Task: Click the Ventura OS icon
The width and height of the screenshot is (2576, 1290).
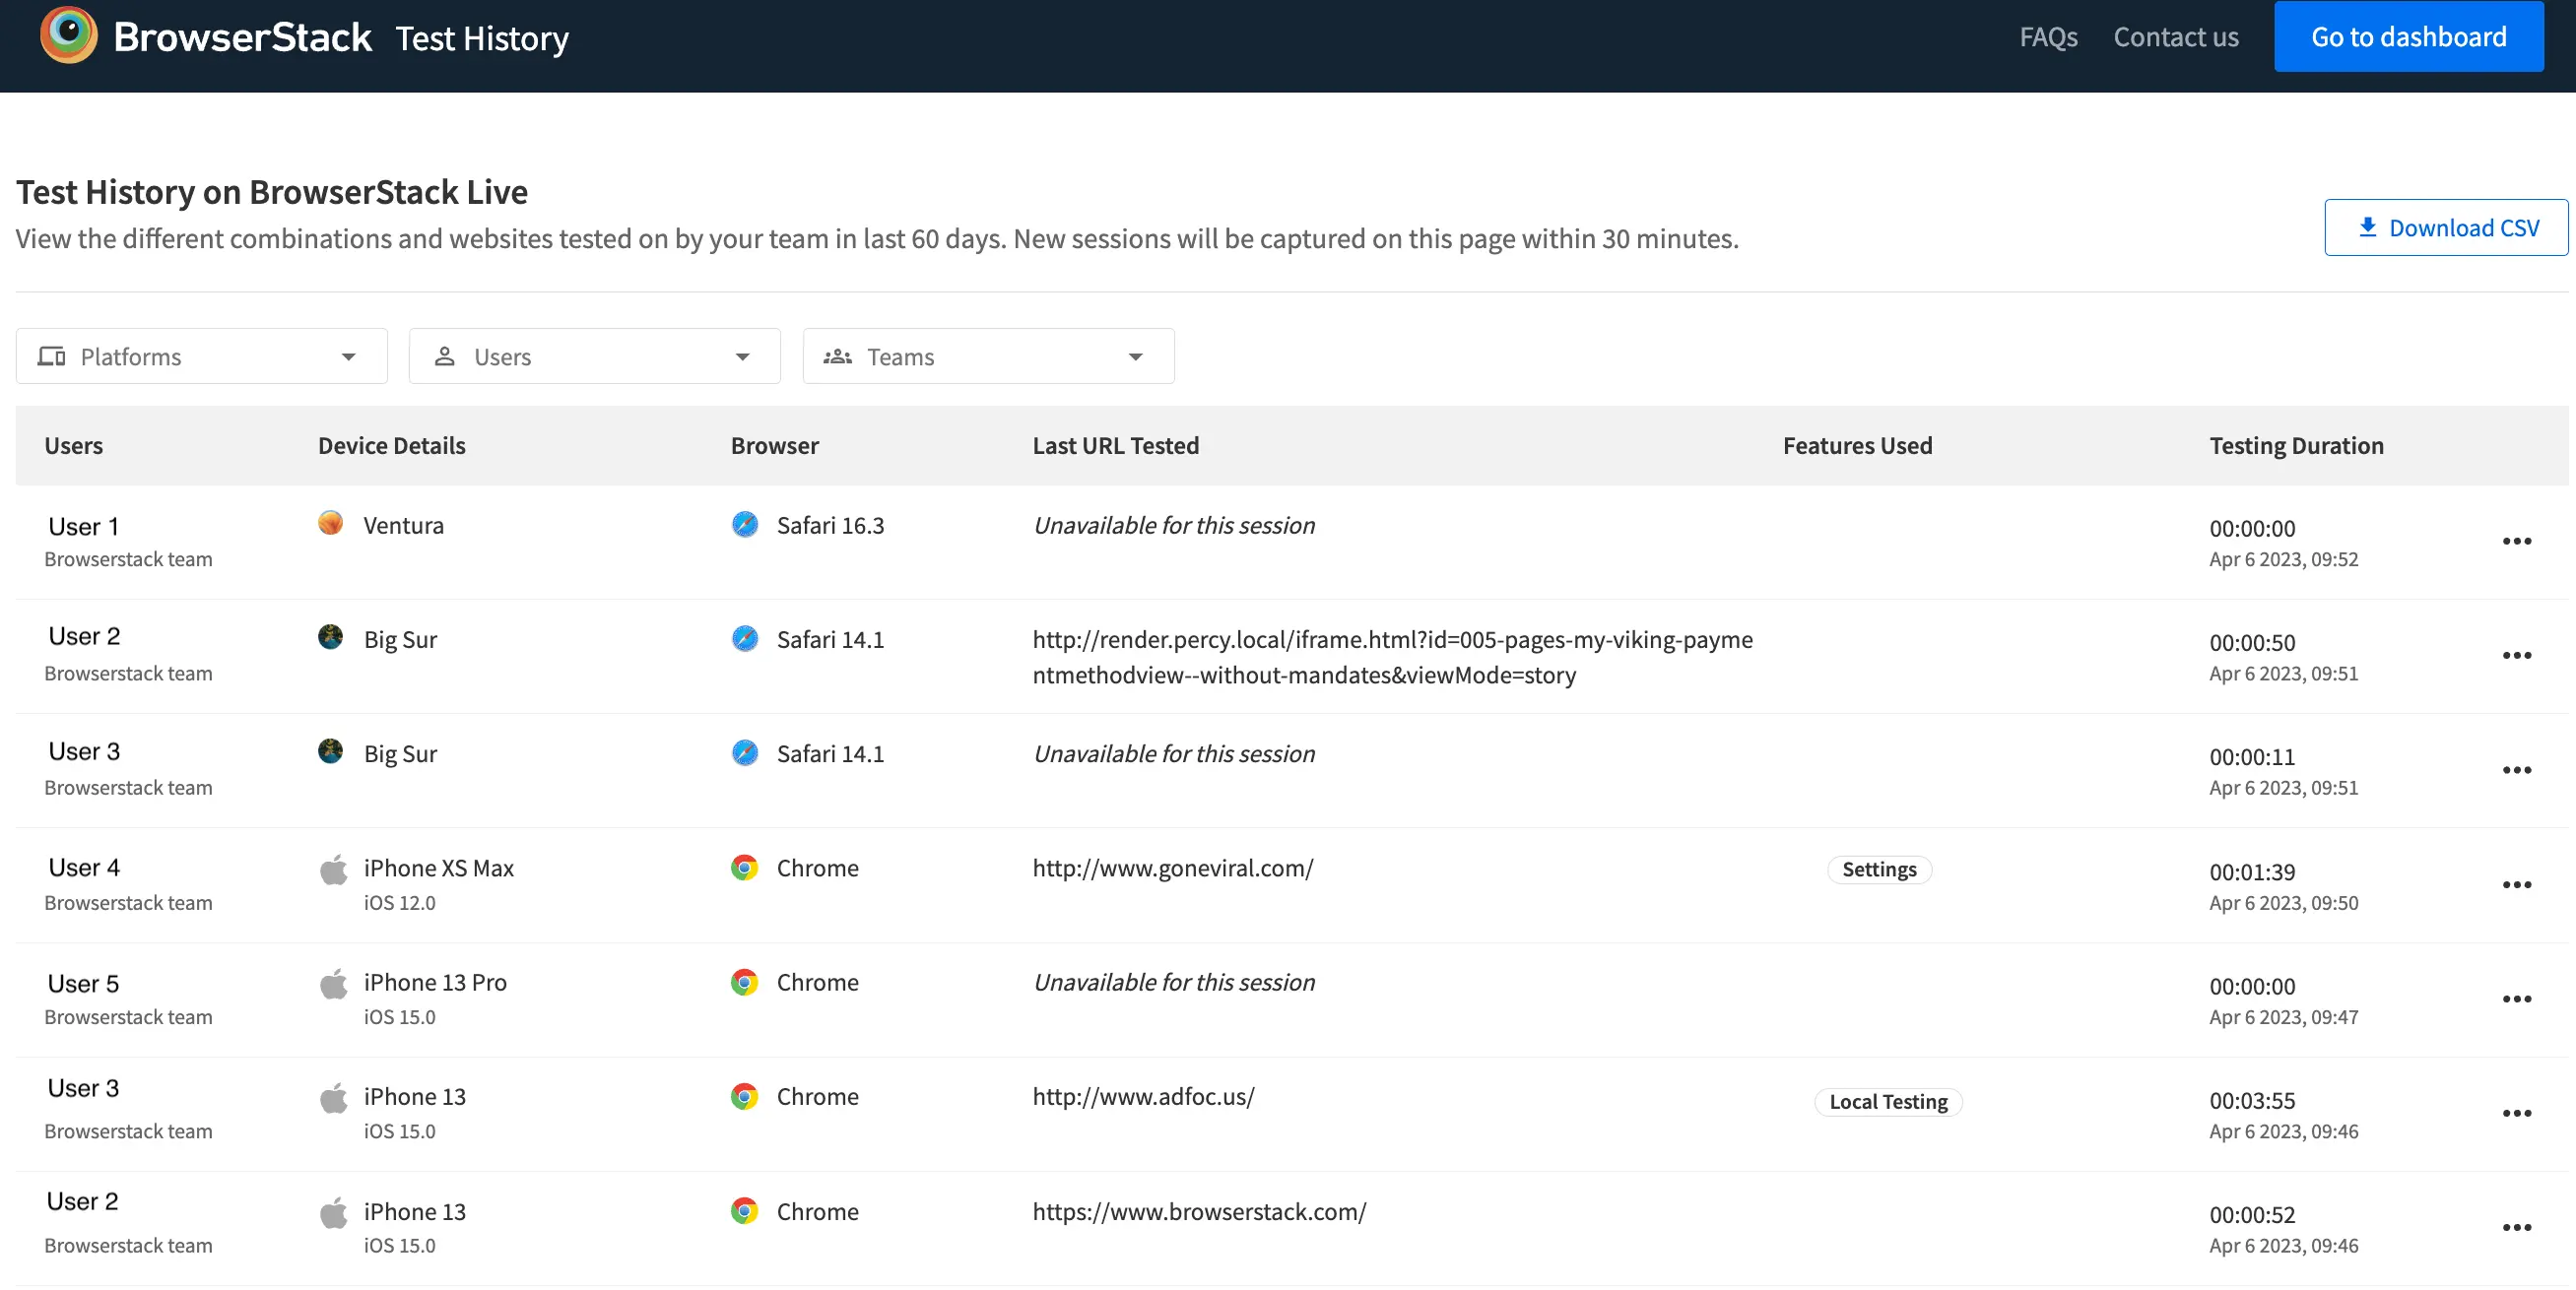Action: click(x=330, y=524)
